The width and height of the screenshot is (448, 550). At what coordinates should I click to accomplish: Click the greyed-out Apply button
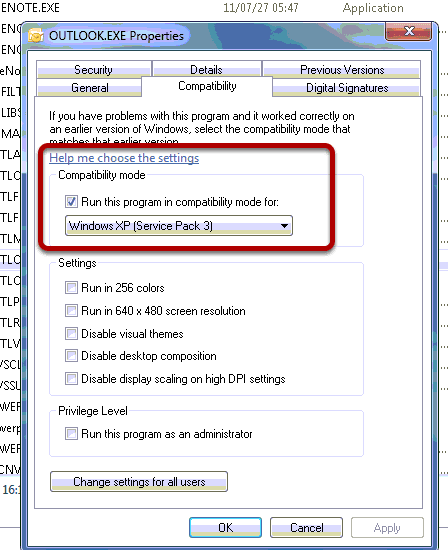(387, 527)
